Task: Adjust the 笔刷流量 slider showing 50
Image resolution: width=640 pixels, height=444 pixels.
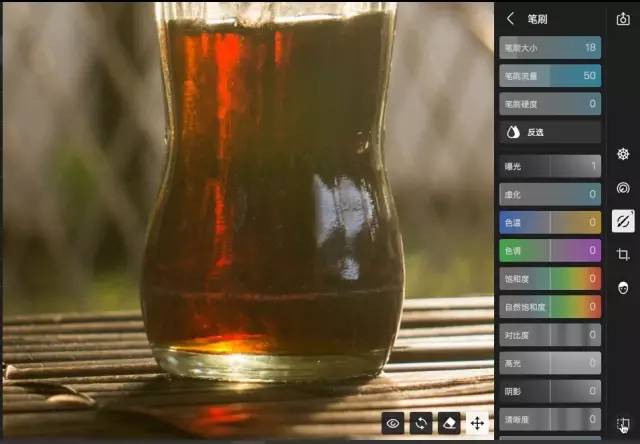Action: point(550,75)
